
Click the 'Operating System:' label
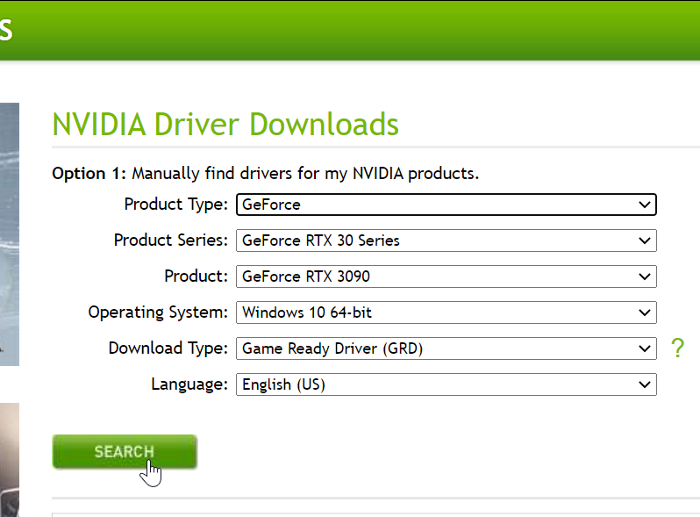tap(158, 312)
